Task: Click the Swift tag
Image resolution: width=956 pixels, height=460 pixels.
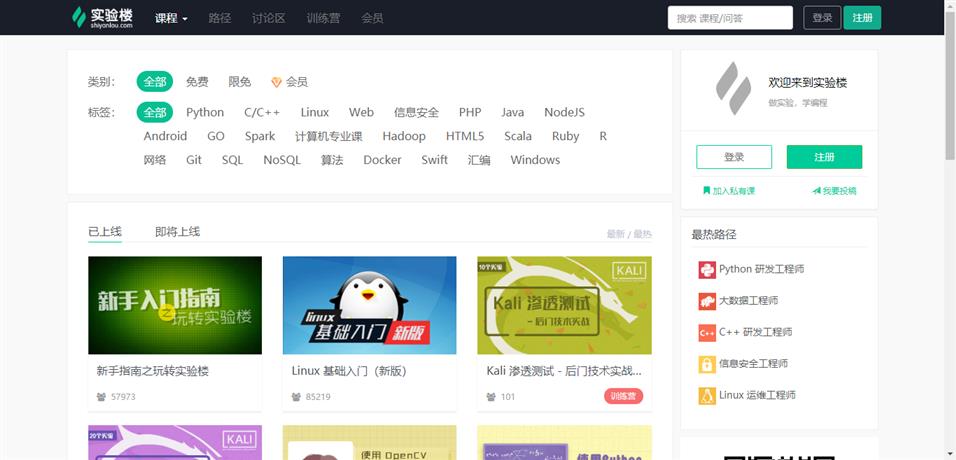Action: pyautogui.click(x=435, y=160)
